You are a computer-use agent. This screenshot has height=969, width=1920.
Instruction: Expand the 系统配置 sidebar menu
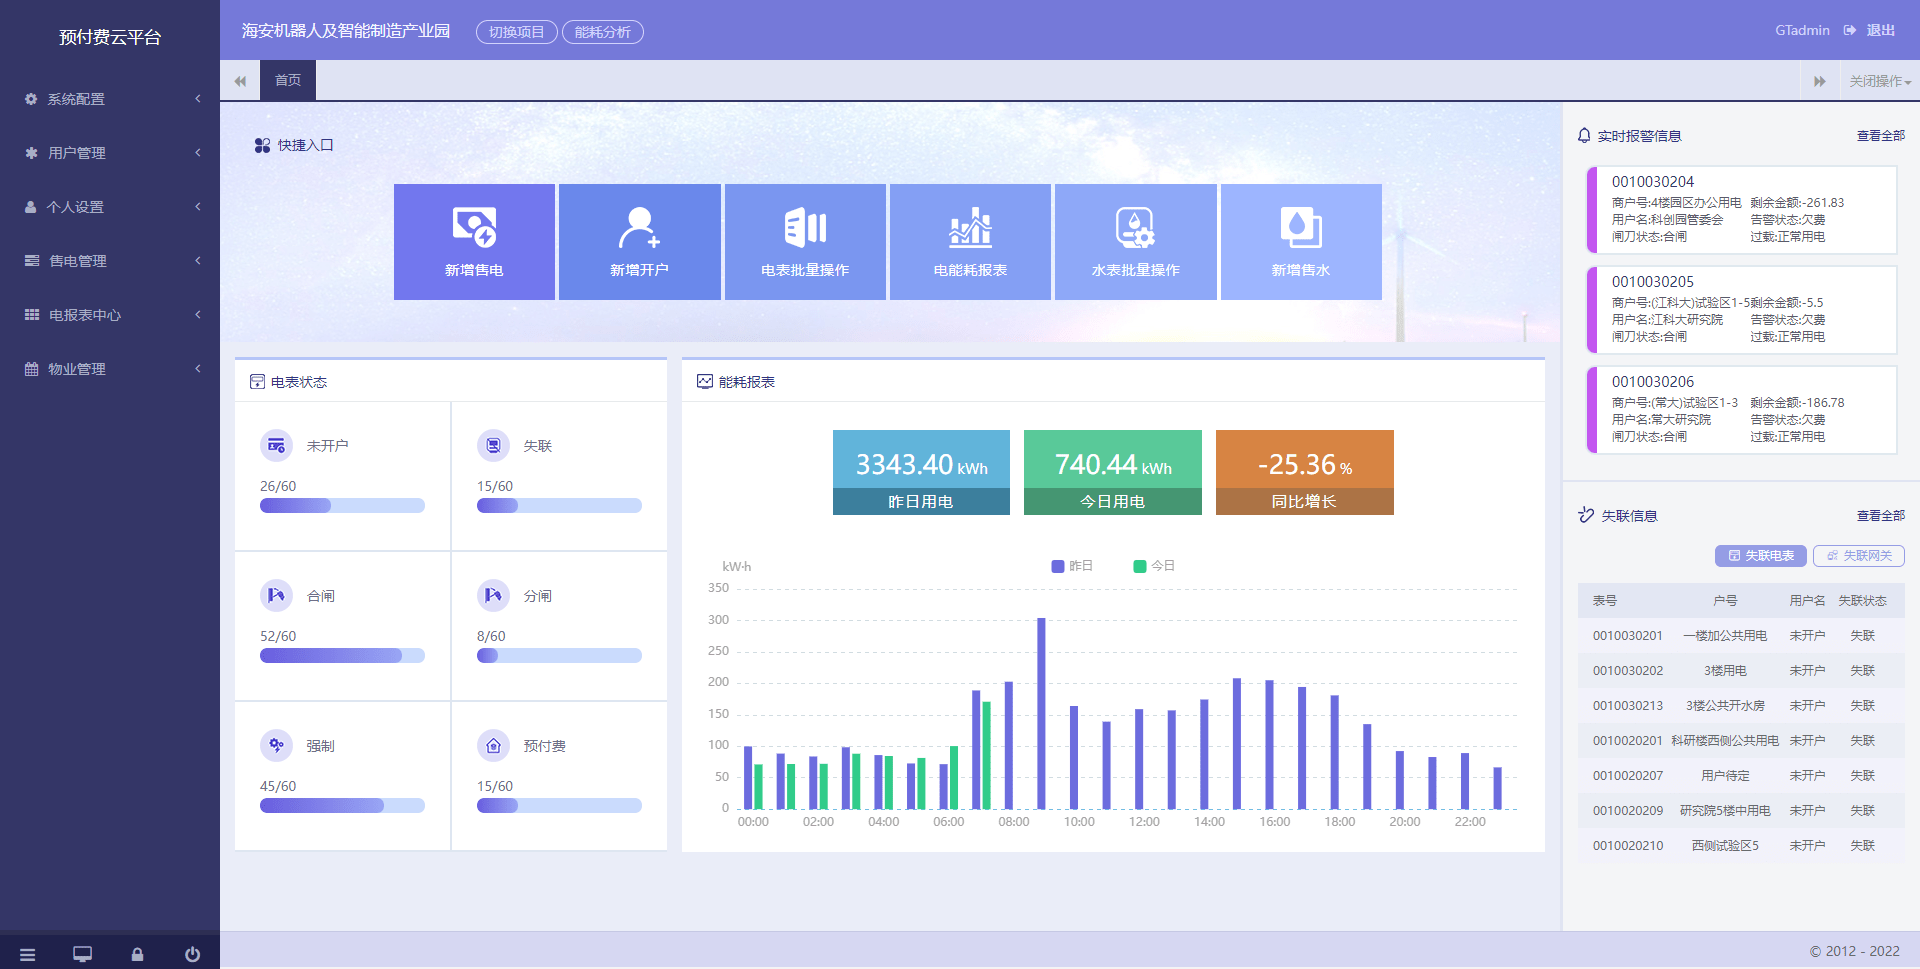click(x=110, y=99)
